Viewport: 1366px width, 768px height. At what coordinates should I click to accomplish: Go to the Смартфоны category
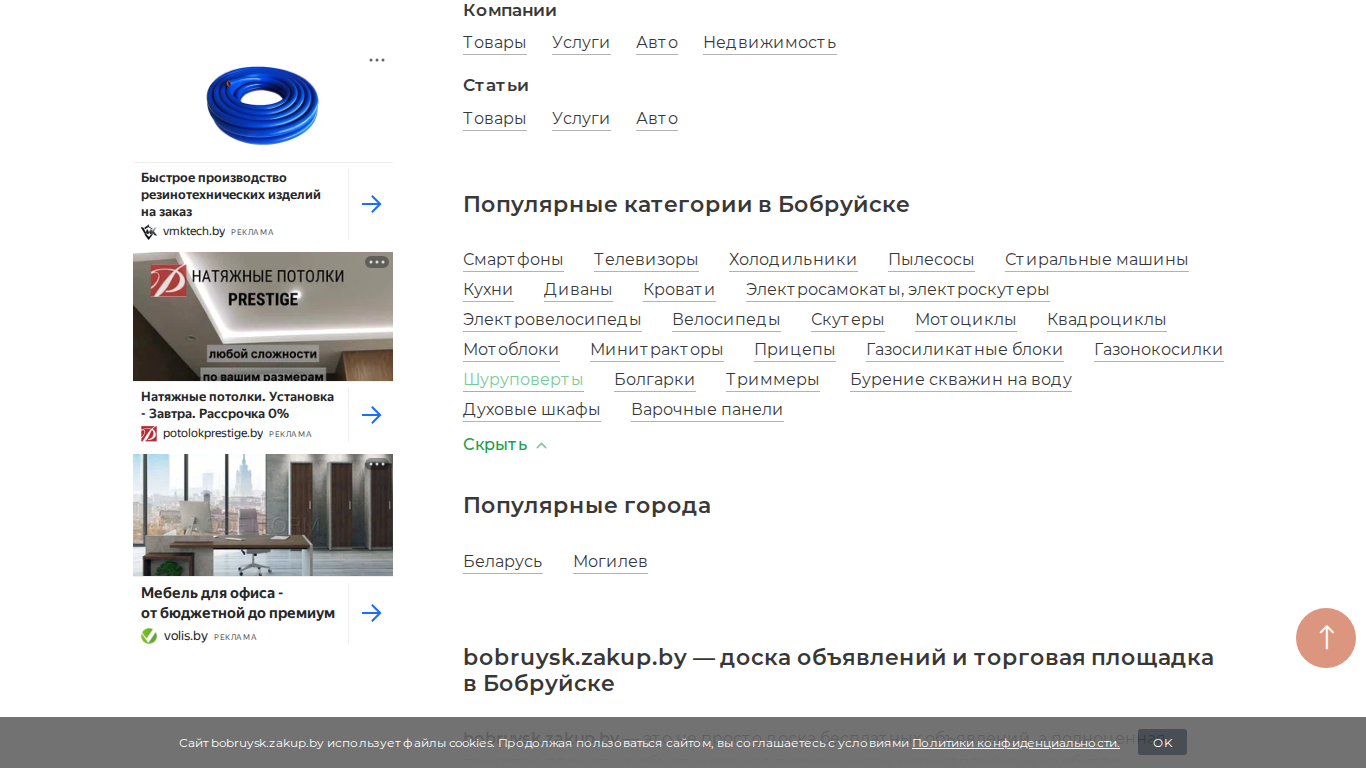(513, 260)
